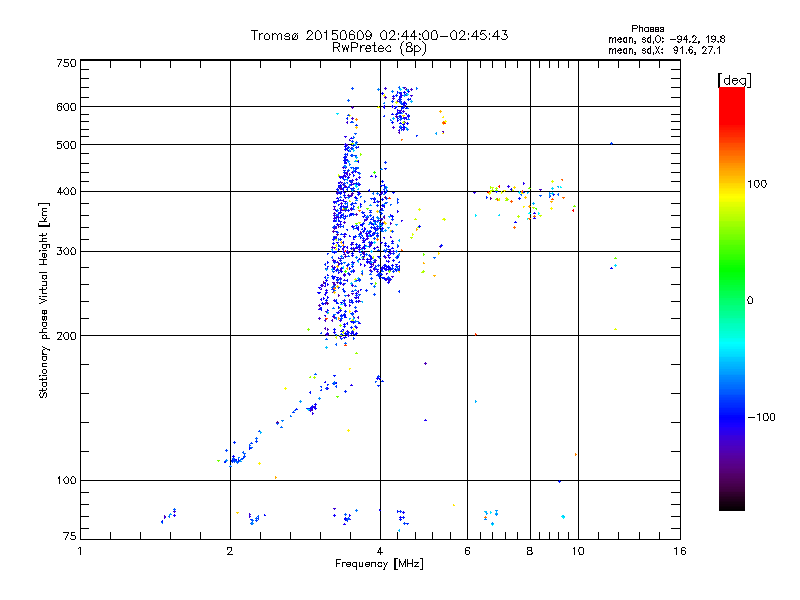Click the x-axis tick label '10'
The height and width of the screenshot is (600, 800).
[578, 551]
